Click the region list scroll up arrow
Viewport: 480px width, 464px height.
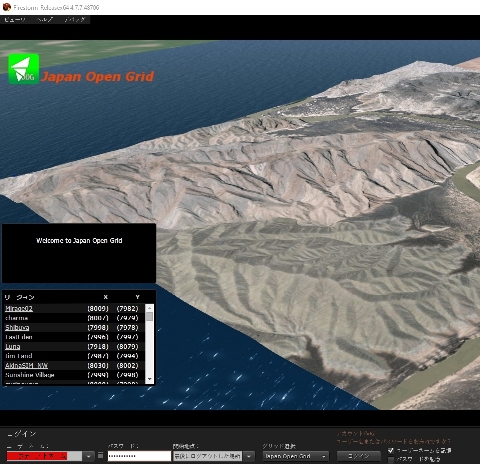pyautogui.click(x=150, y=307)
